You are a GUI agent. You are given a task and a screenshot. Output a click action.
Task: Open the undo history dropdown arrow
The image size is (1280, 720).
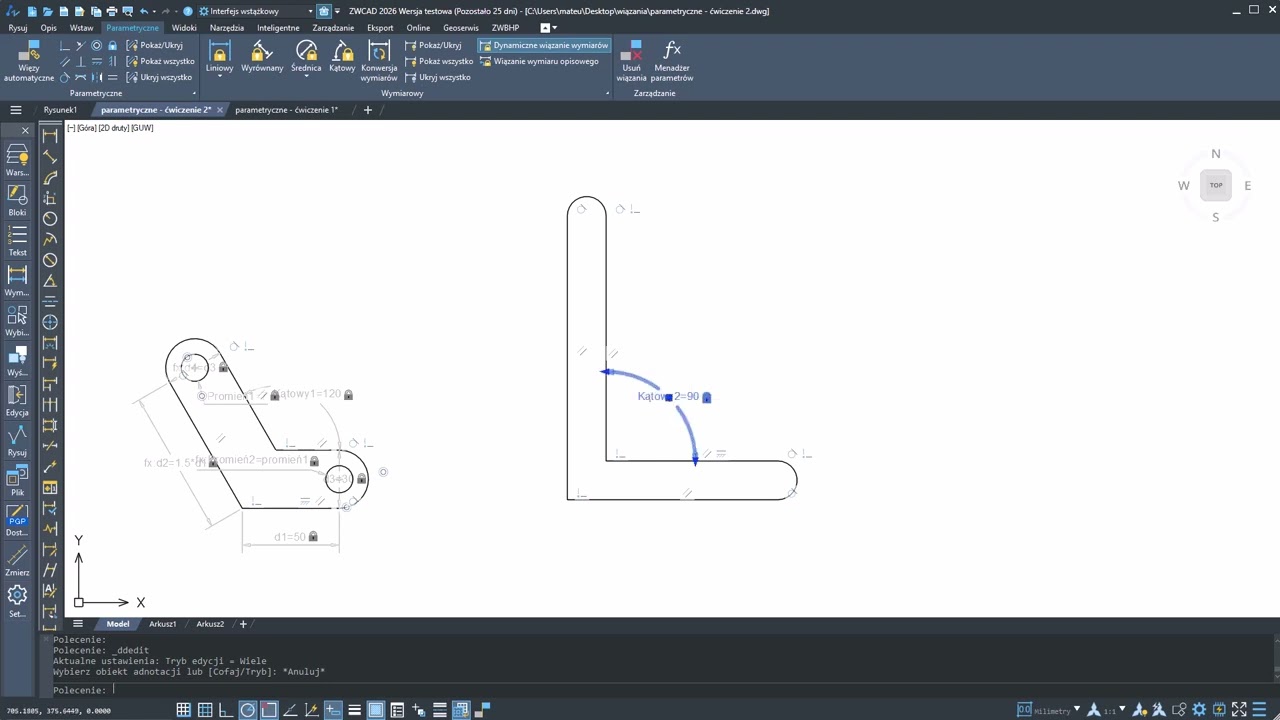coord(154,11)
